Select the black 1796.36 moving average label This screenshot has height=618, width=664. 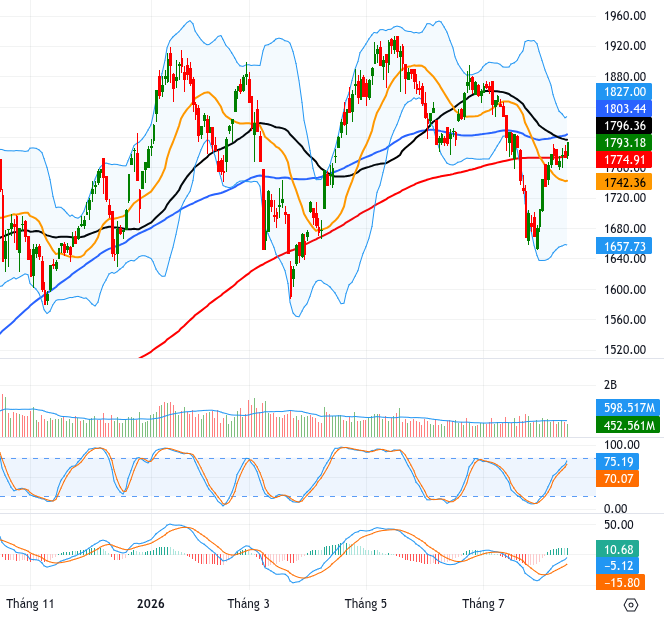pyautogui.click(x=624, y=126)
